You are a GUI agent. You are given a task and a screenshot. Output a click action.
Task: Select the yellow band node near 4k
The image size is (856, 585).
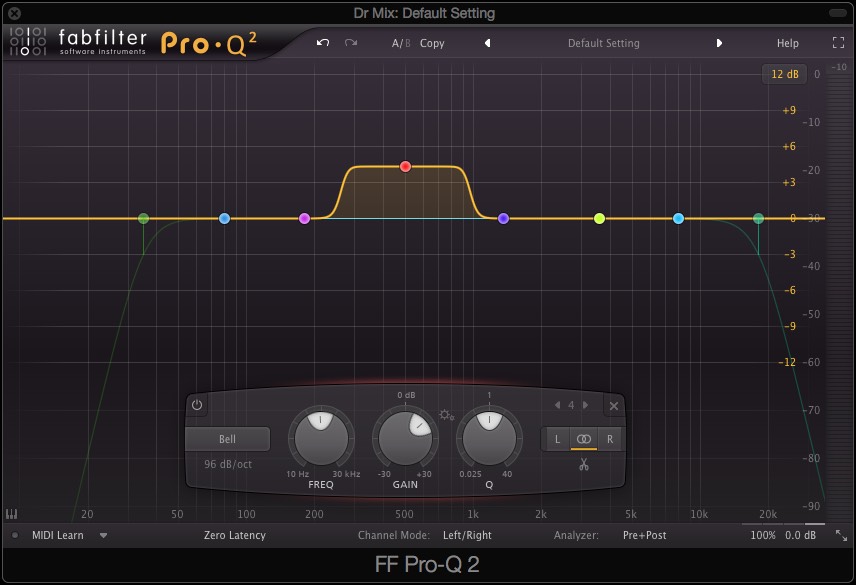click(x=599, y=219)
